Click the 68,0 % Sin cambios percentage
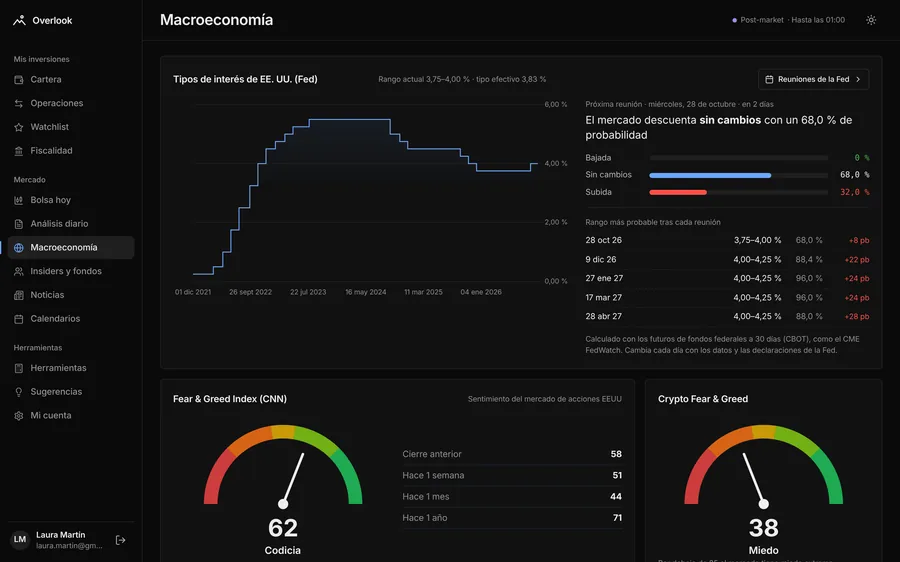 (x=855, y=175)
